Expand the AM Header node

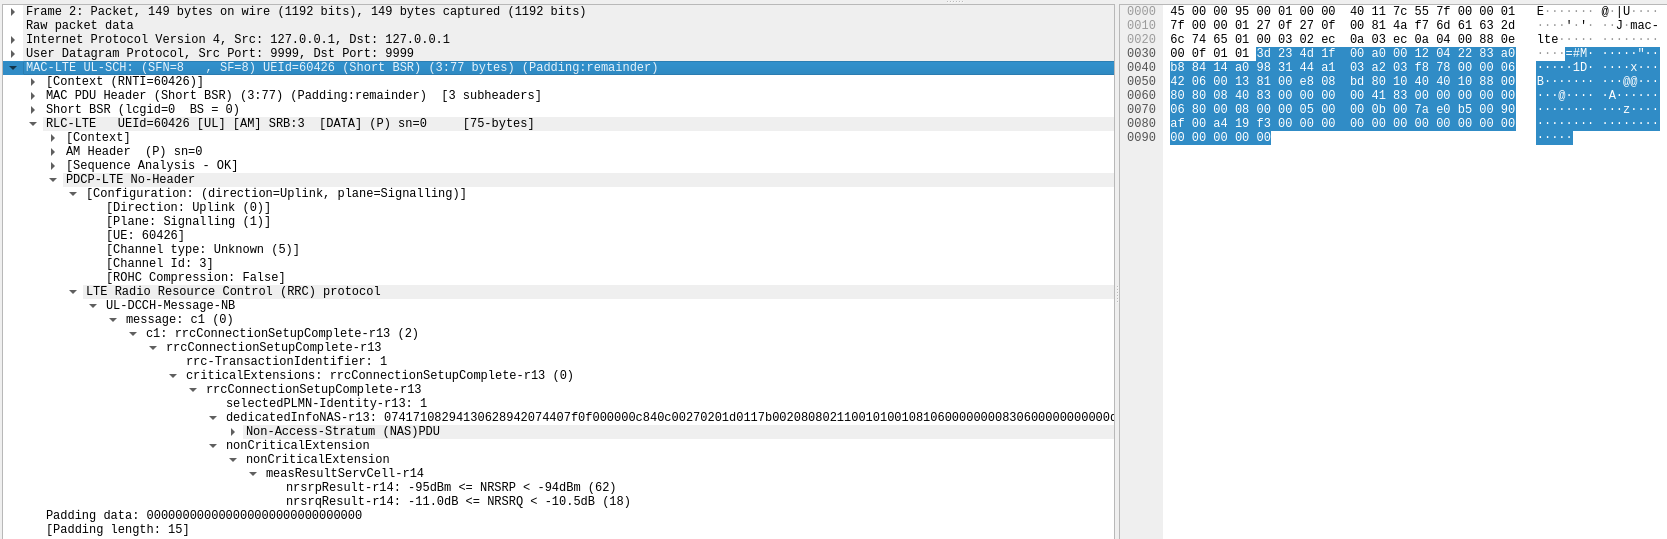tap(53, 152)
